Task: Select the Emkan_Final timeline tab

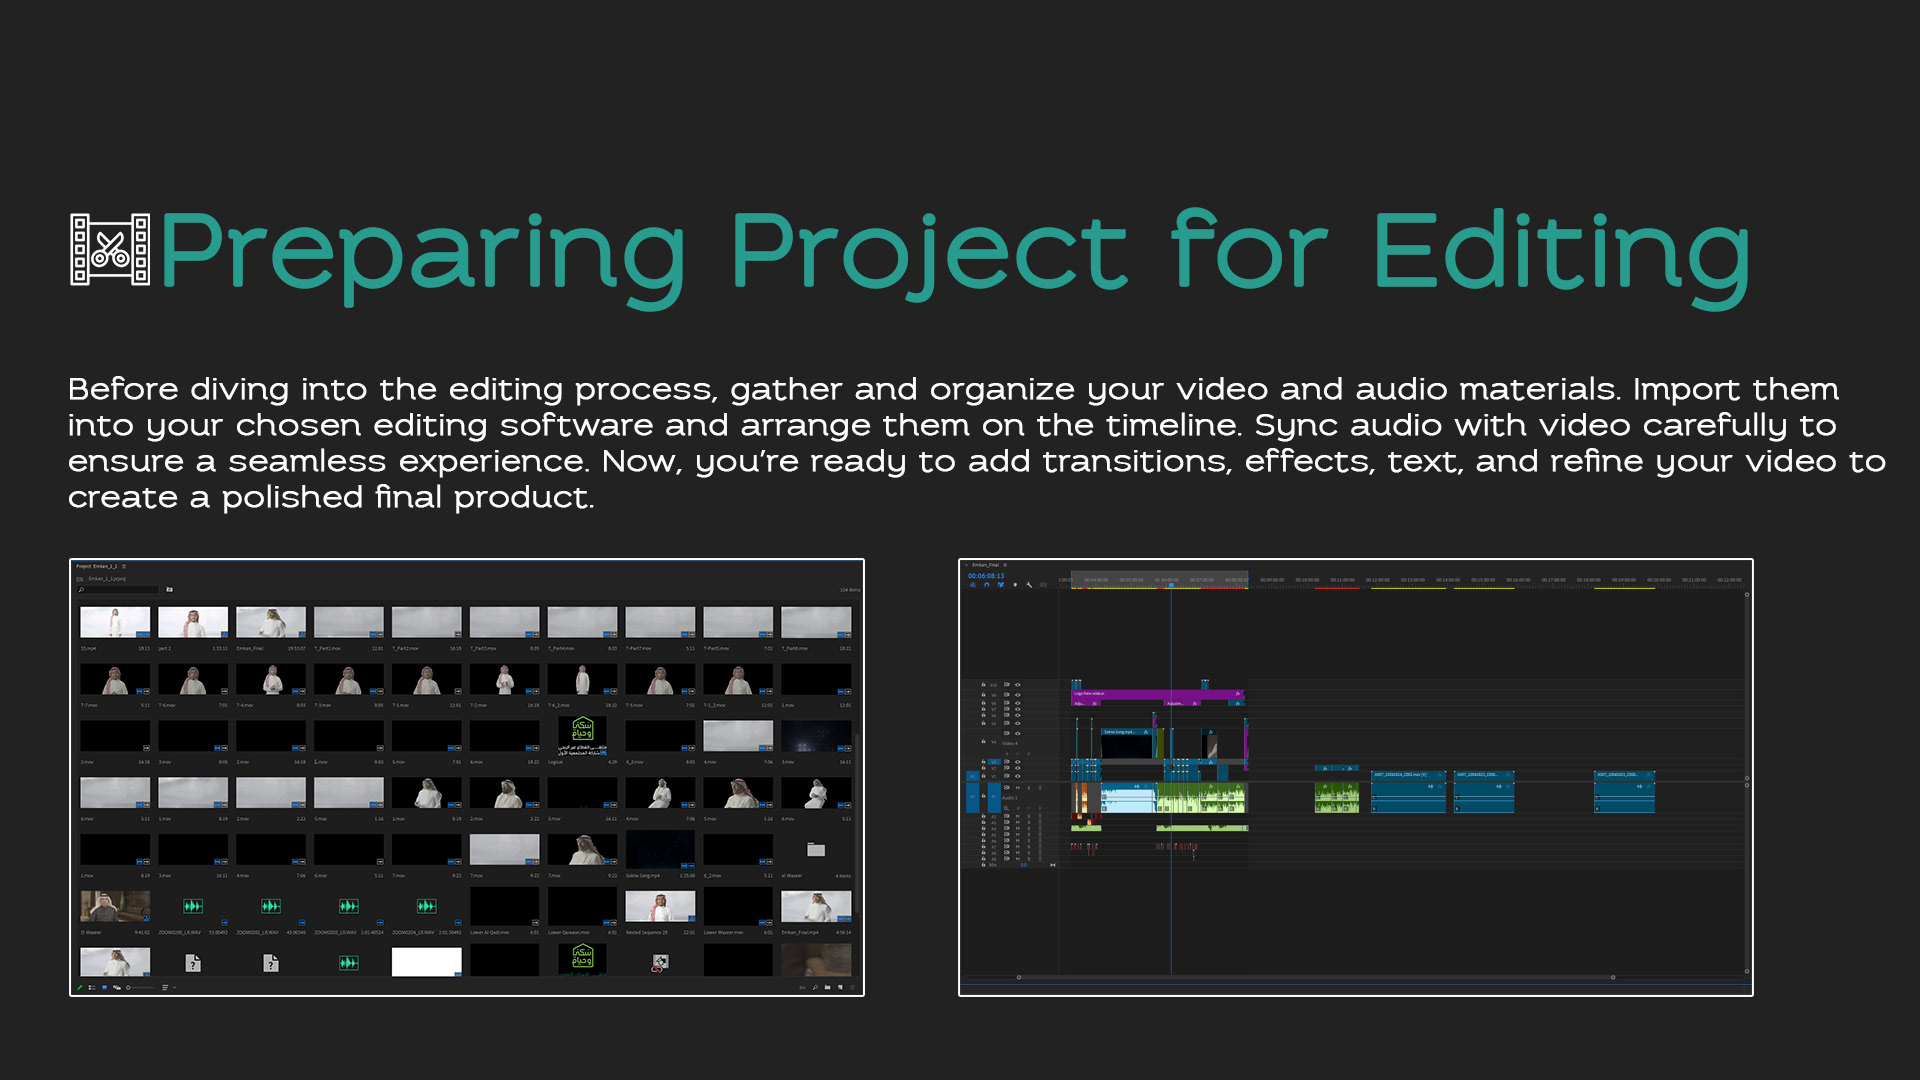Action: click(985, 565)
